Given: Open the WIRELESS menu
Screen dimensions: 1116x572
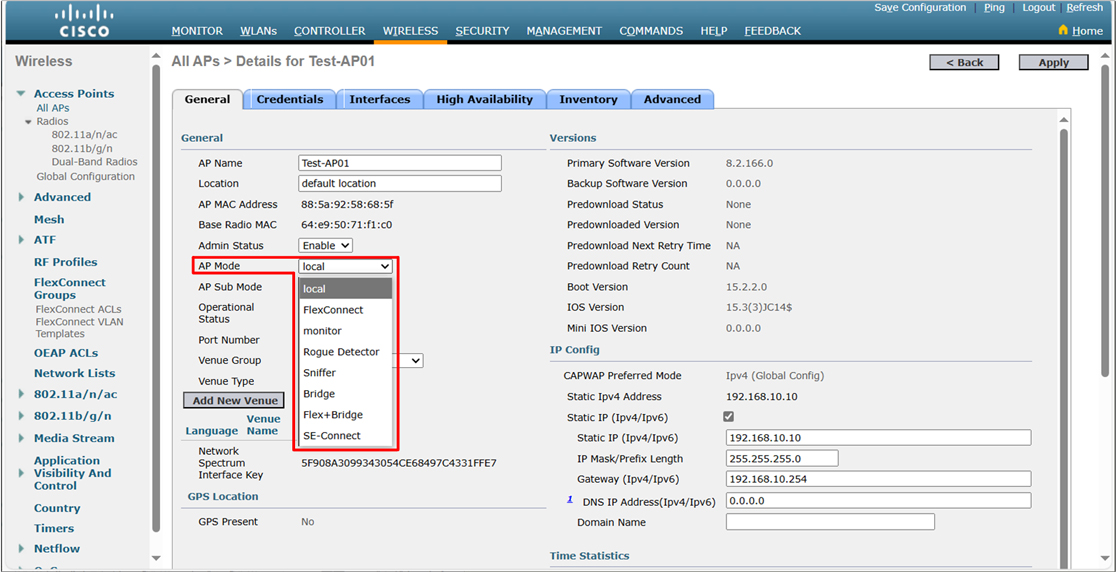Looking at the screenshot, I should 411,31.
